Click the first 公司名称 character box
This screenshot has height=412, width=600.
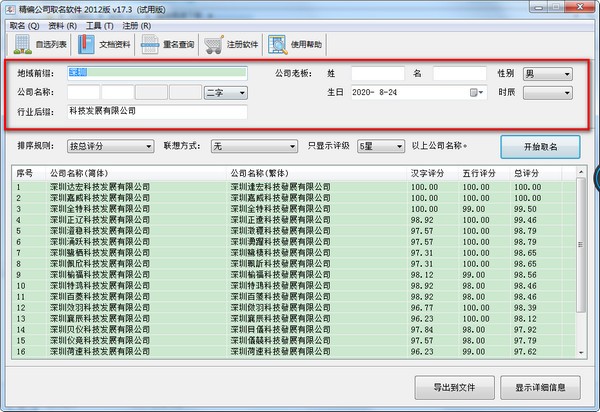[83, 93]
